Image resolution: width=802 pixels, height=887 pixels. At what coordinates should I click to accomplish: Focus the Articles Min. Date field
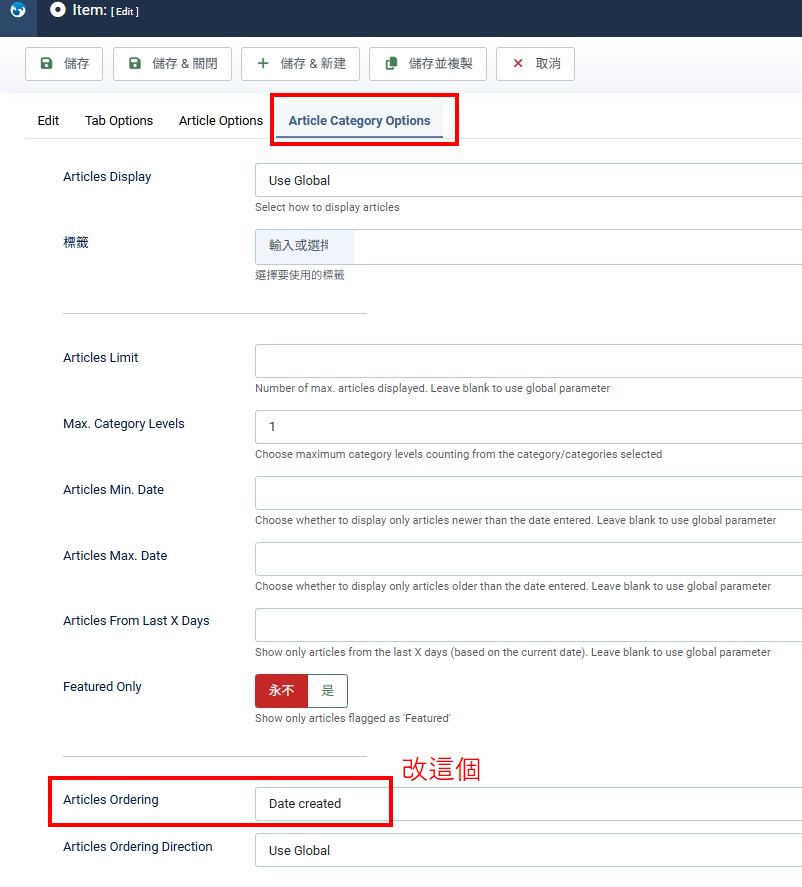(x=528, y=493)
